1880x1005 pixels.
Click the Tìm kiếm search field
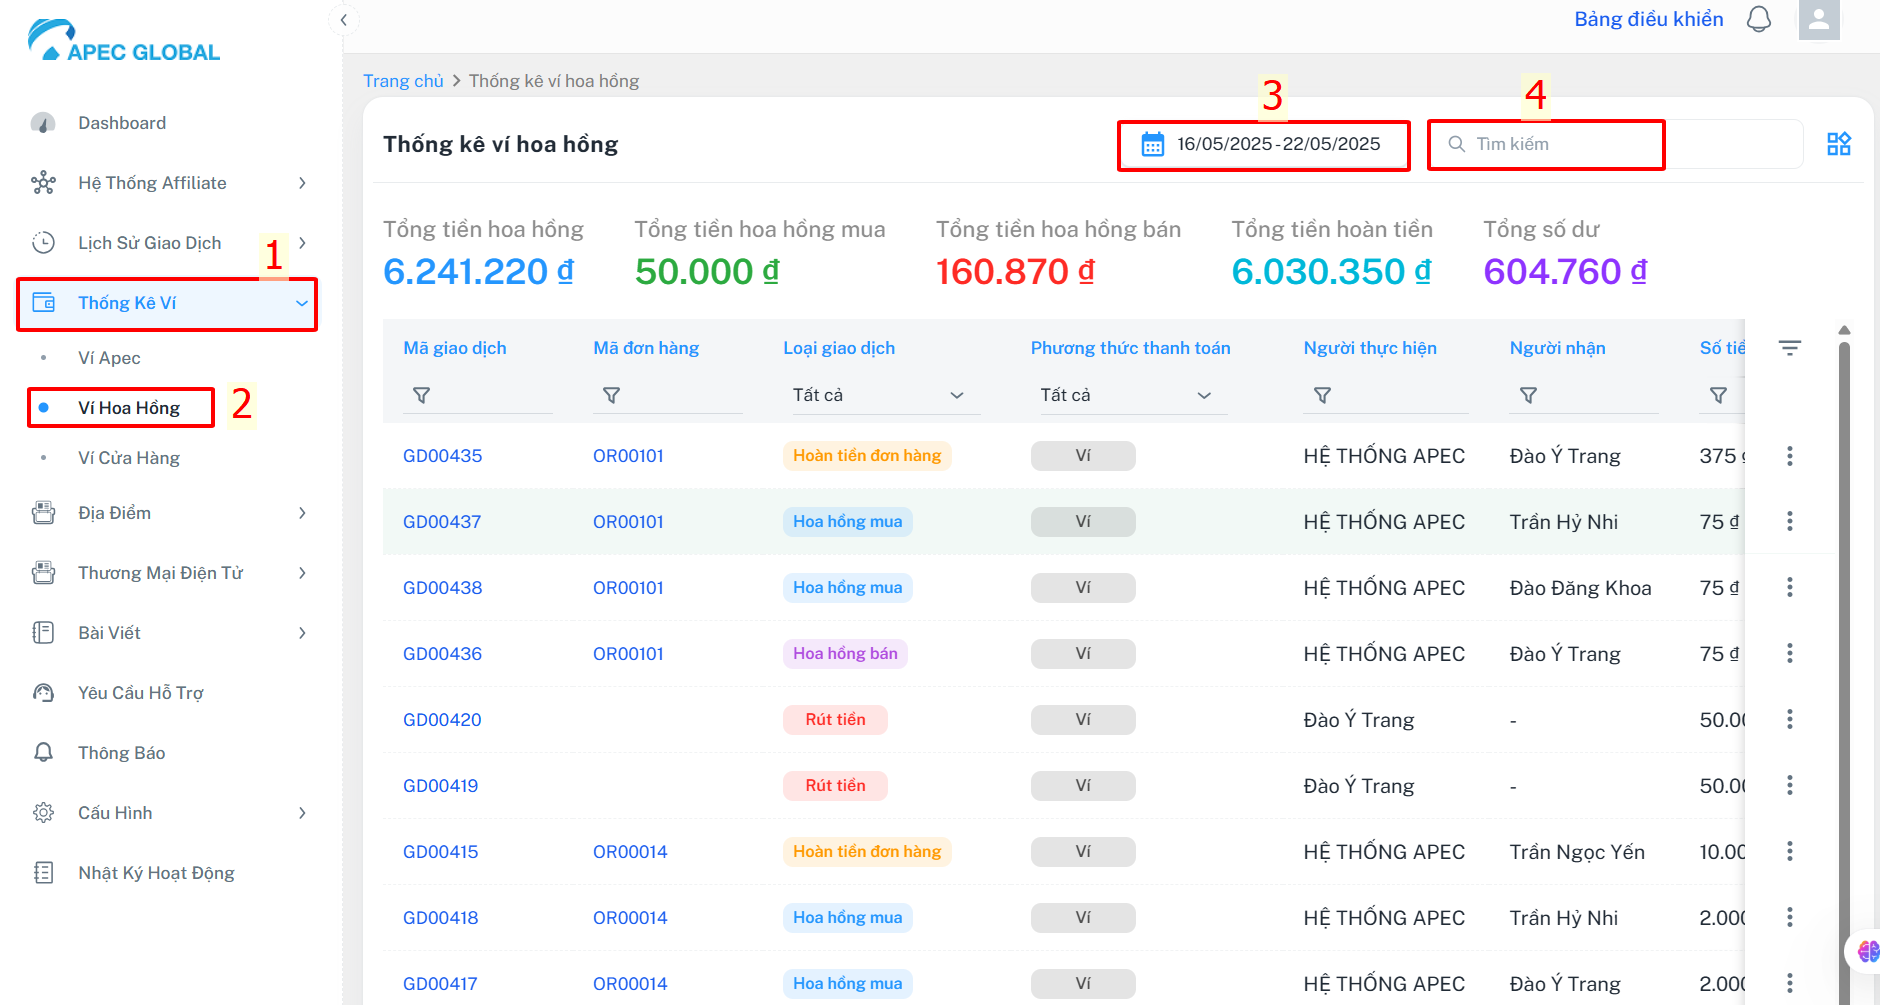point(1615,145)
